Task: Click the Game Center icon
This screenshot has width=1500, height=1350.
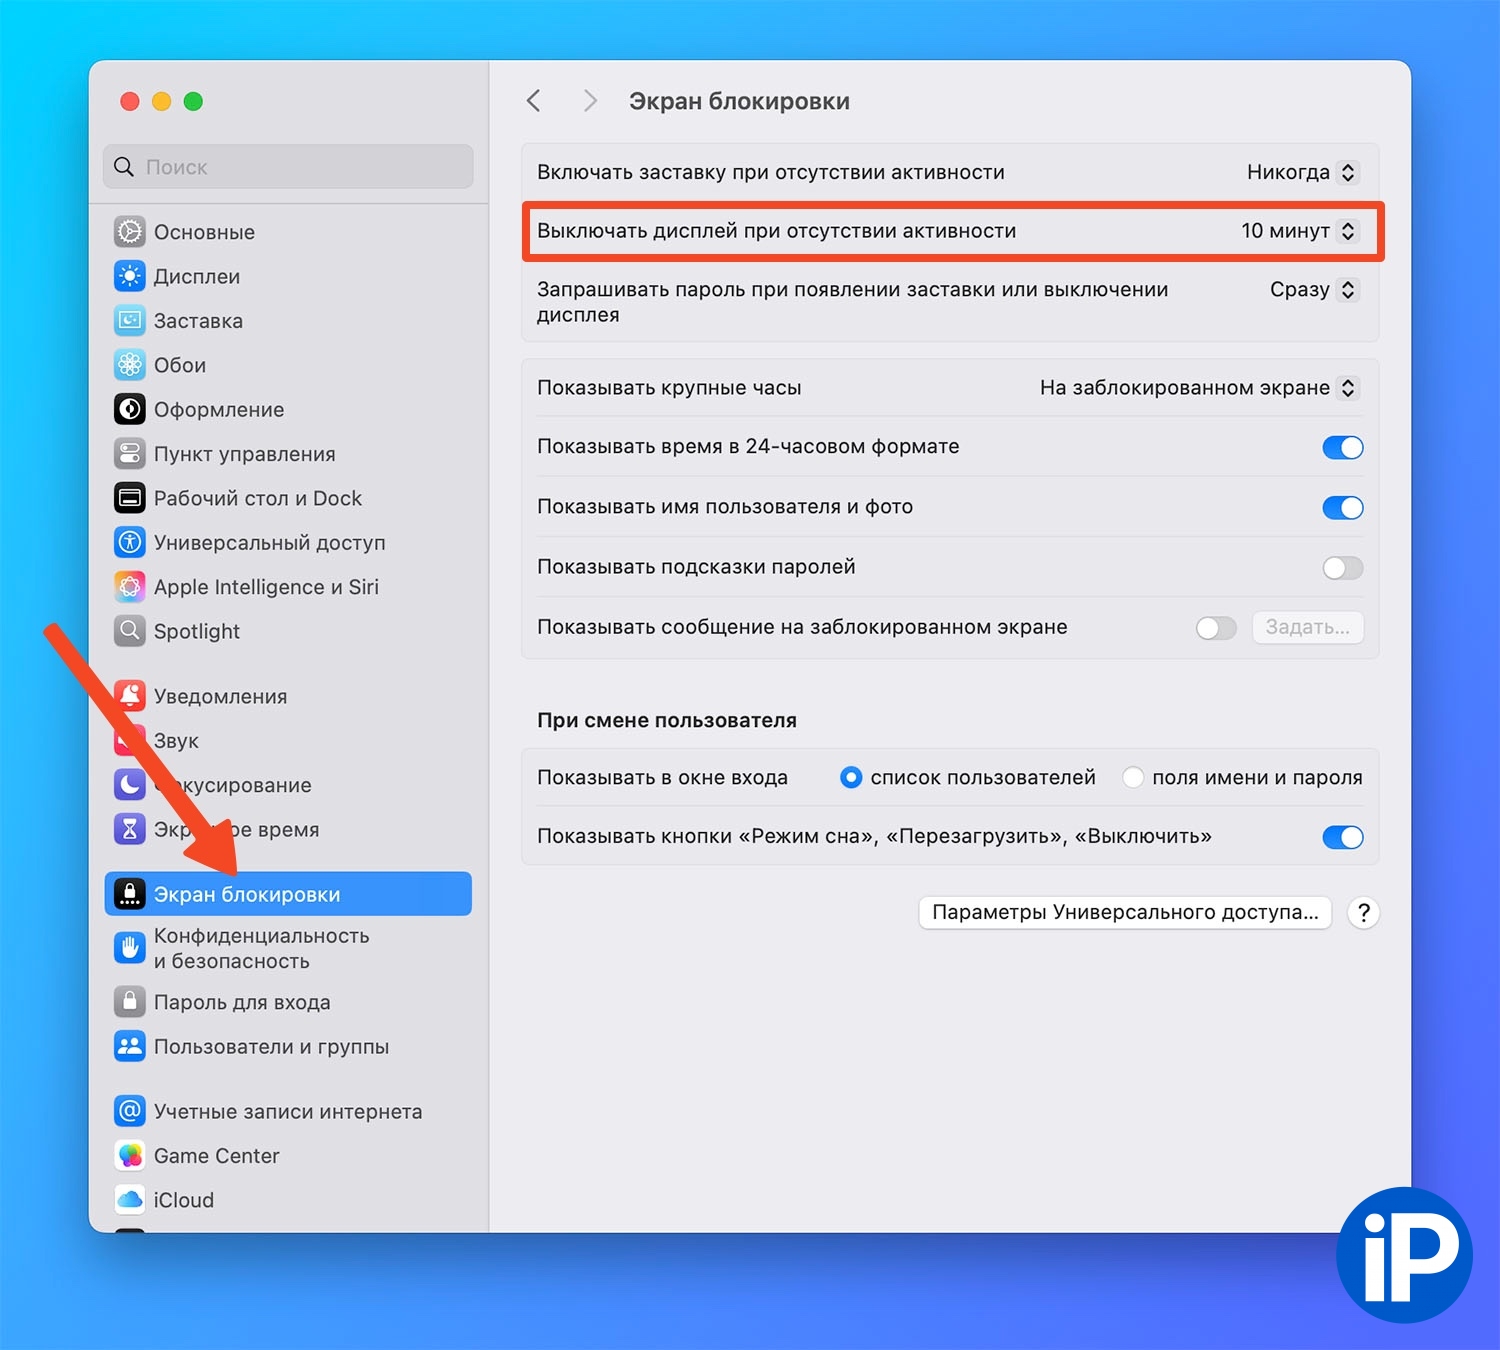Action: coord(130,1155)
